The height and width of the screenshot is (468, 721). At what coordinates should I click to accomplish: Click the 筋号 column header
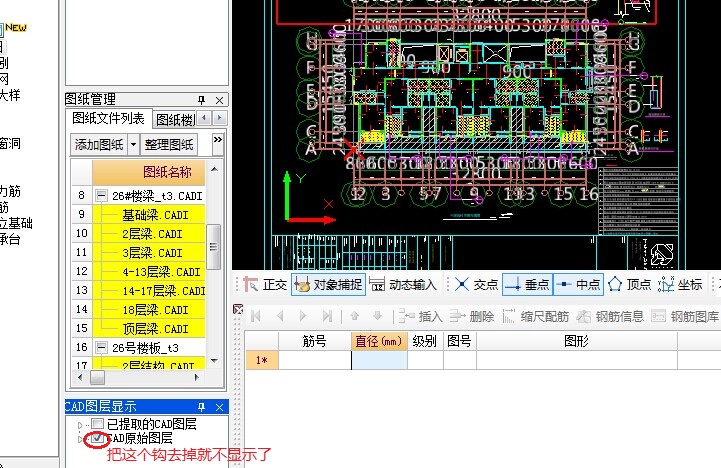tap(315, 341)
